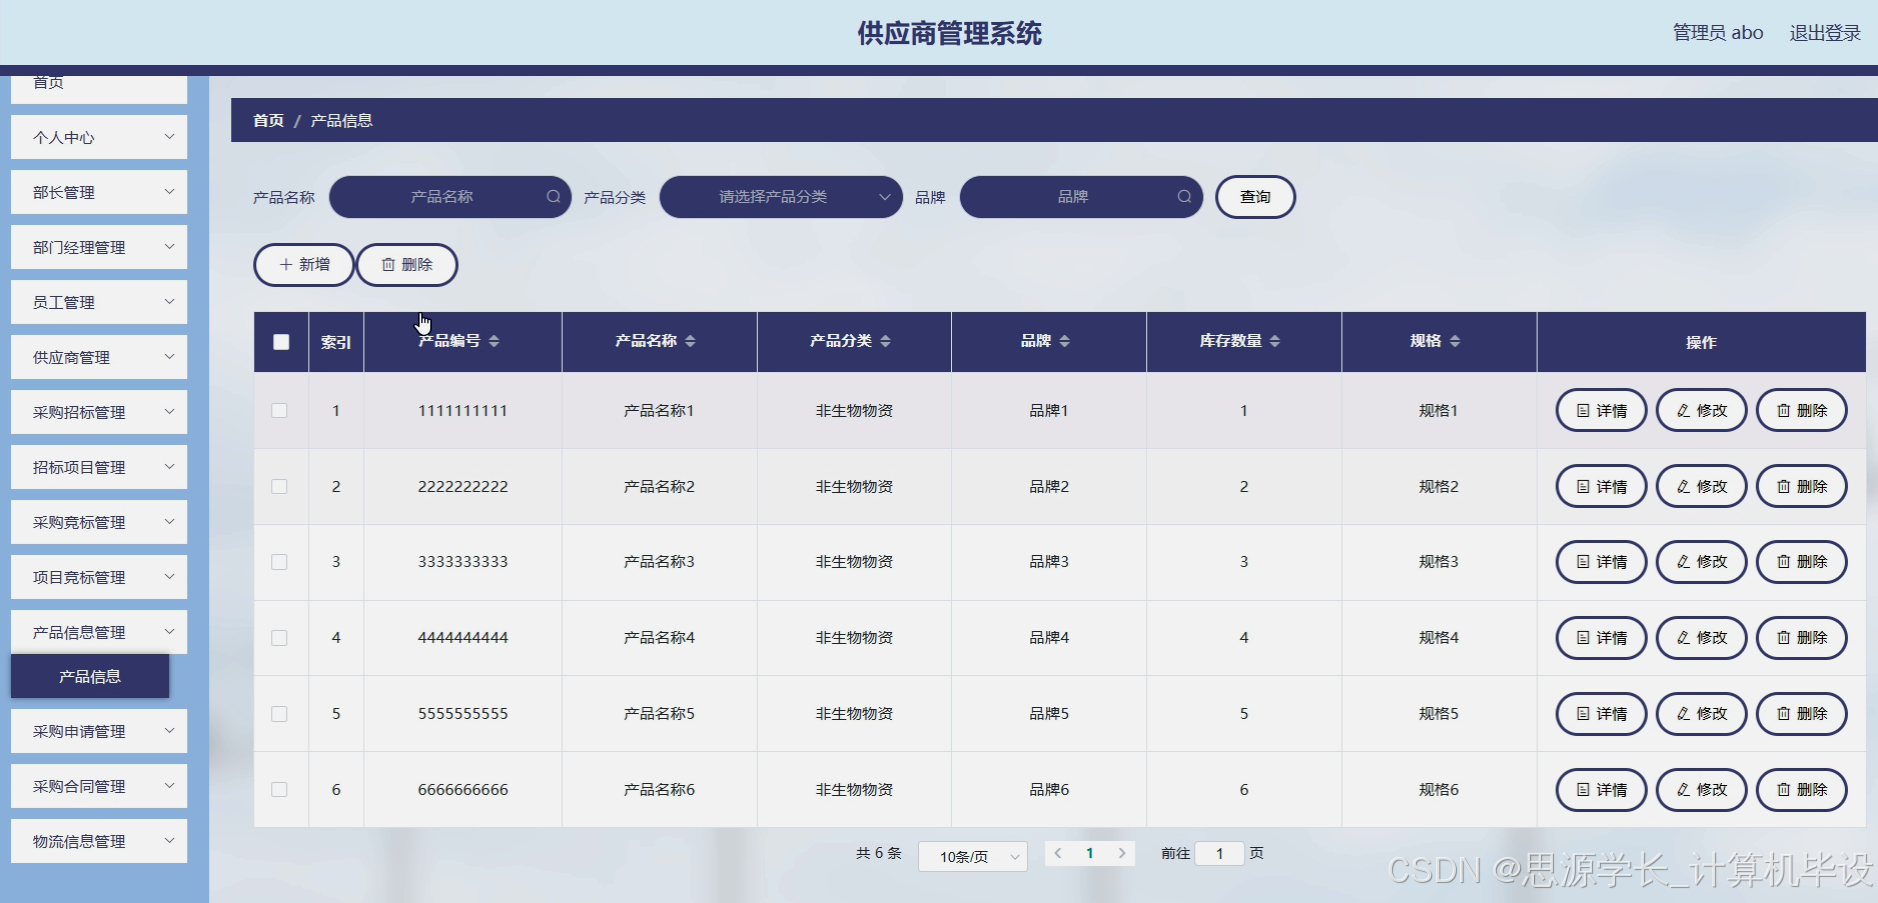1878x903 pixels.
Task: Expand 供应商管理 sidebar menu
Action: (99, 357)
